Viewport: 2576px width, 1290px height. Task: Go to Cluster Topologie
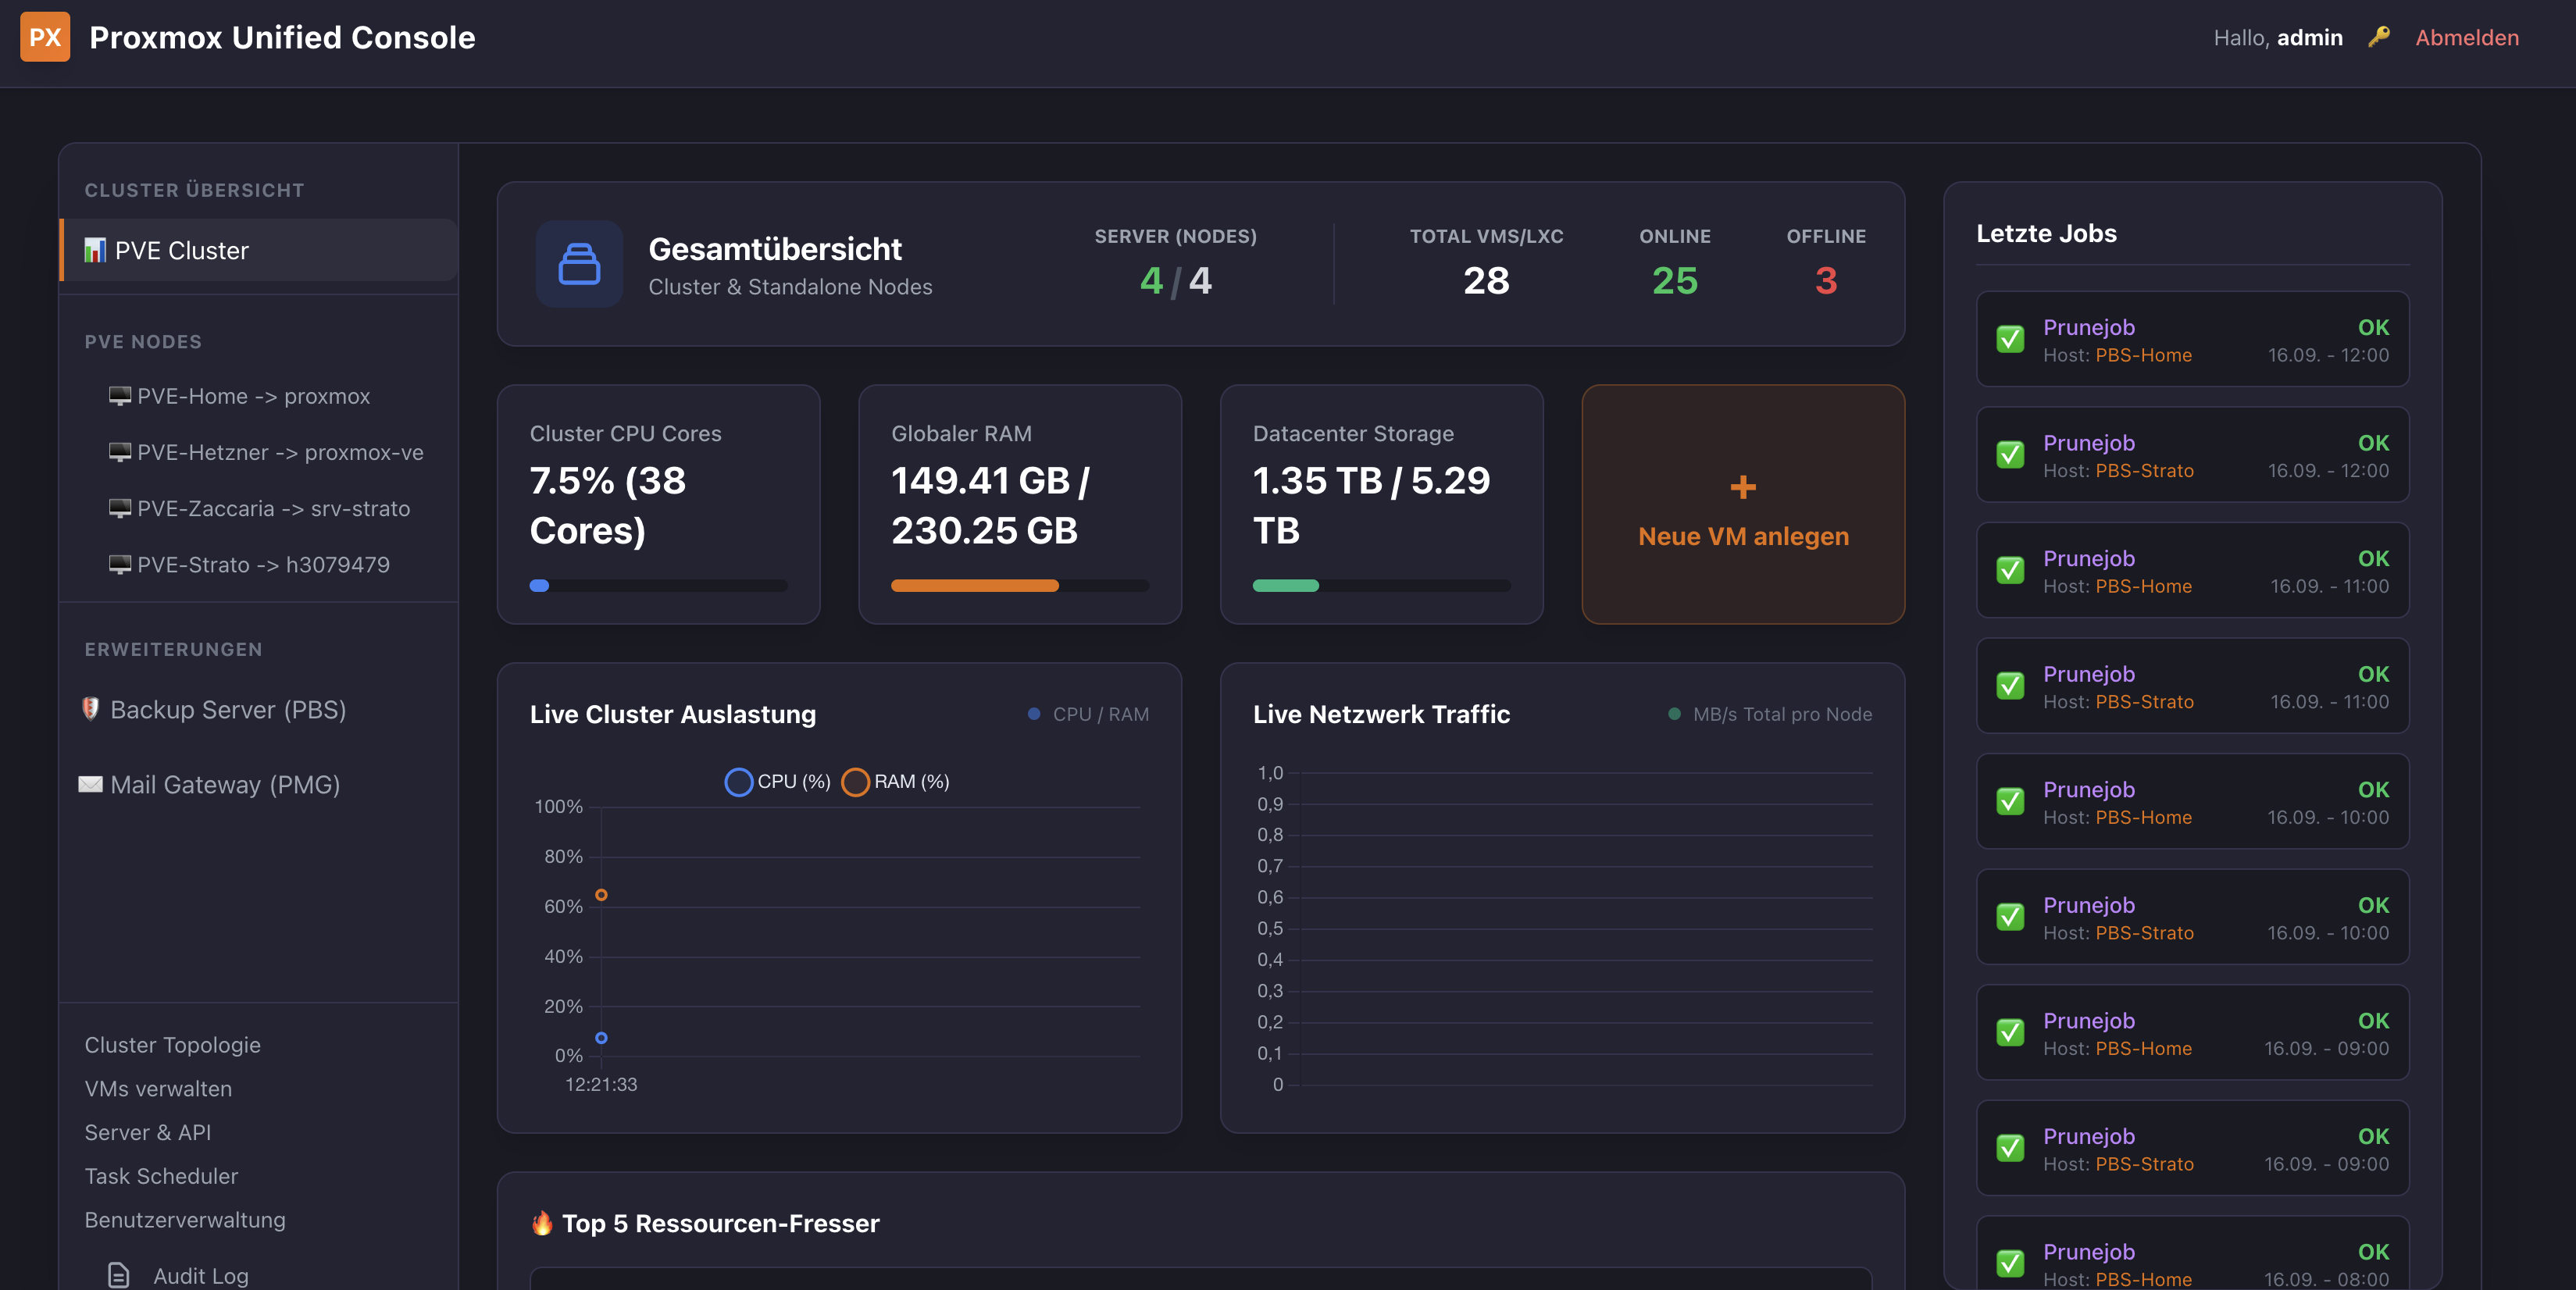pyautogui.click(x=172, y=1044)
